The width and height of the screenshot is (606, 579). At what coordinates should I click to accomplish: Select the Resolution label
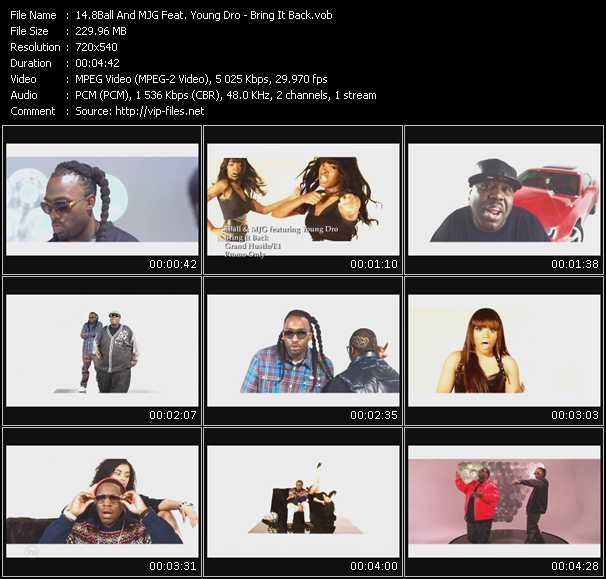tap(35, 47)
